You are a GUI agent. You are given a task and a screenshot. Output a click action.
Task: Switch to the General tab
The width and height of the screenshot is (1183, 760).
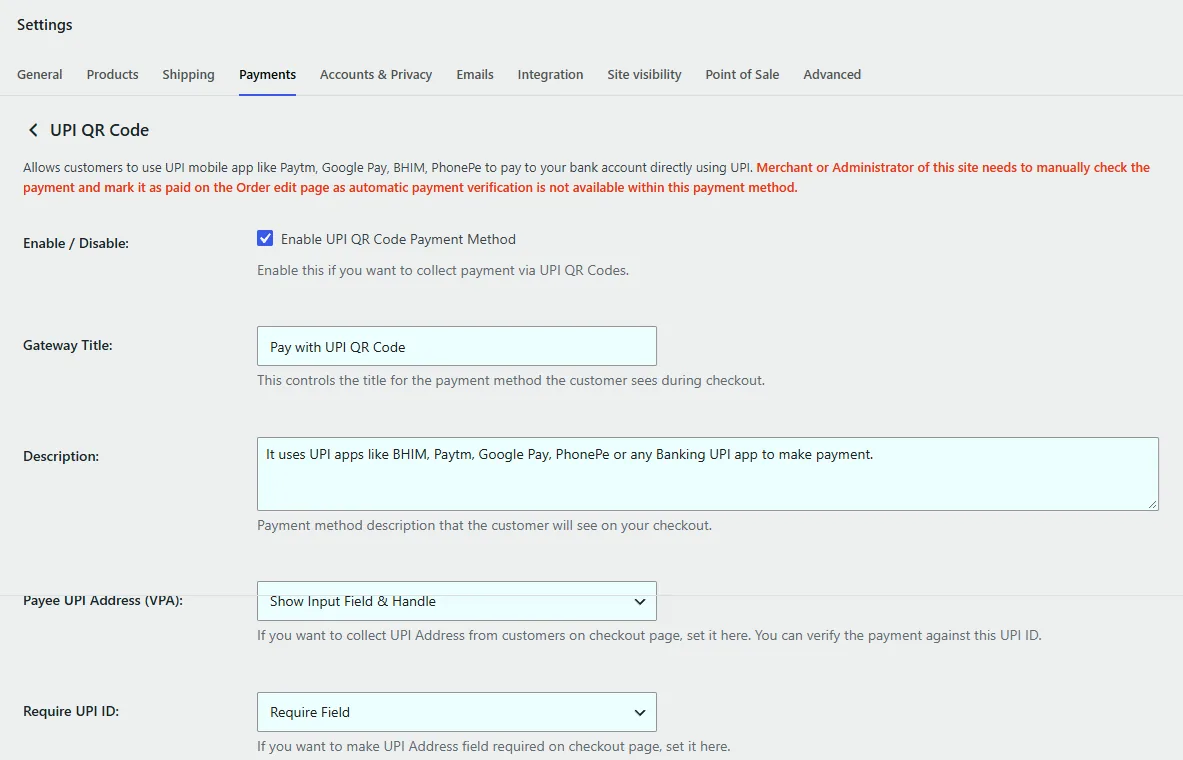pos(40,74)
